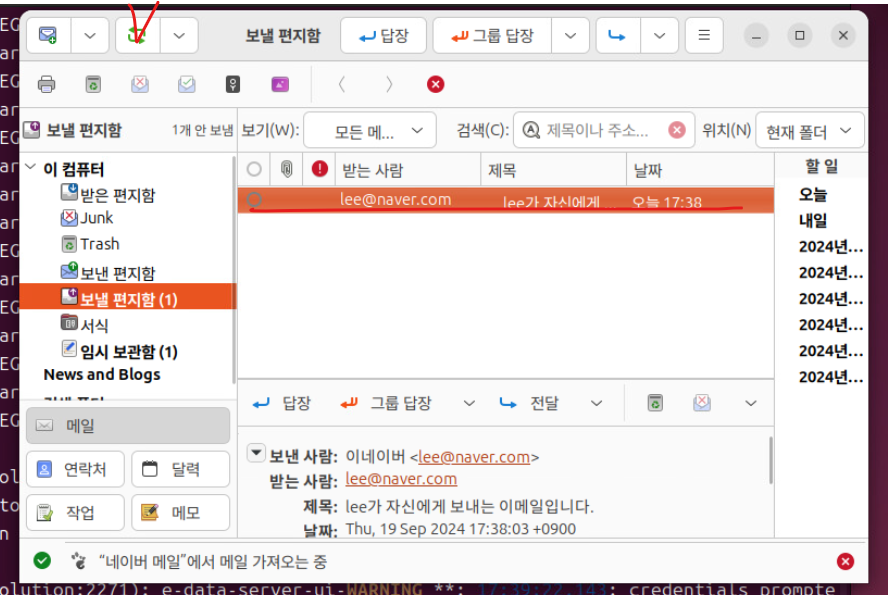This screenshot has width=888, height=595.
Task: Open the new-item dropdown arrow beside compose
Action: point(90,36)
